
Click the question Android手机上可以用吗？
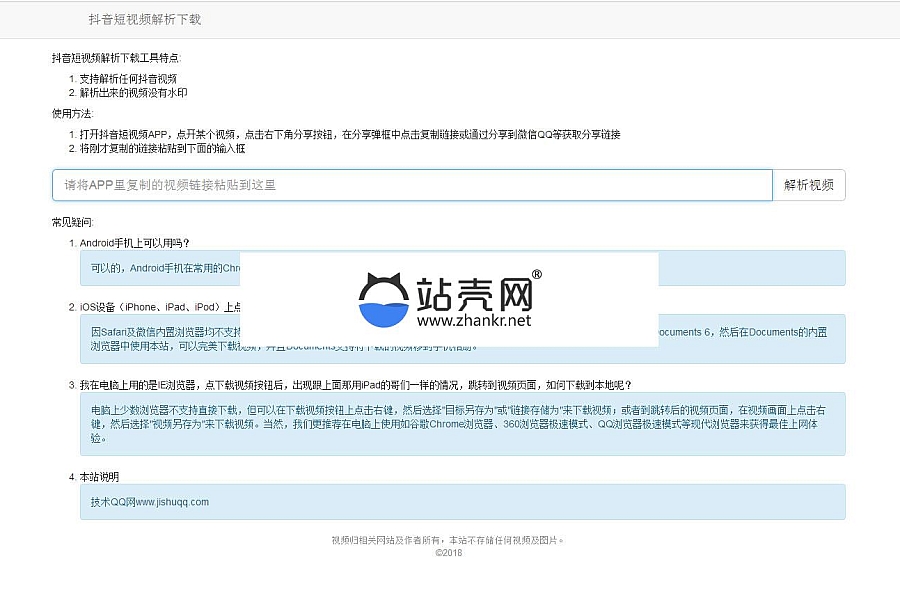point(135,243)
